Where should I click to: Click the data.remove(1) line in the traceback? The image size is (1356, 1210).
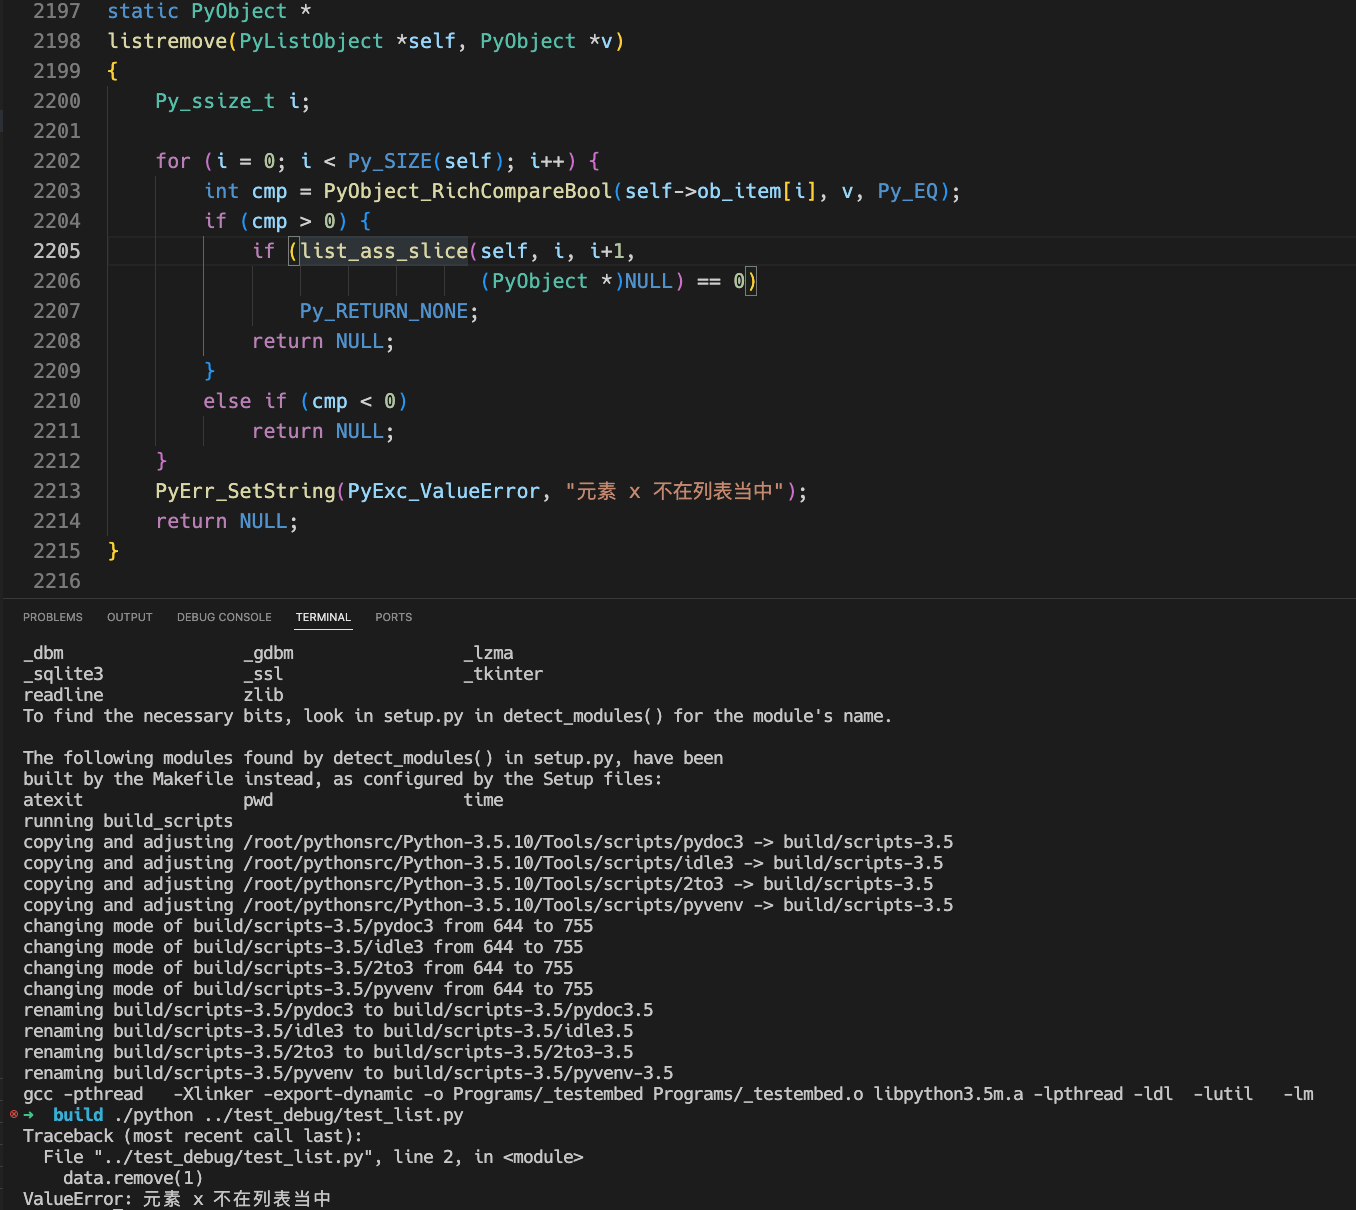click(132, 1177)
